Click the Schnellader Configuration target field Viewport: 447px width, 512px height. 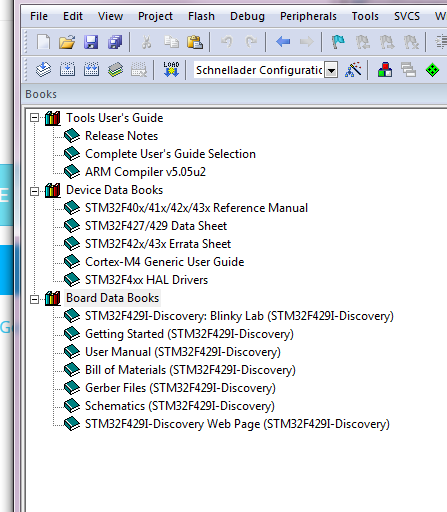point(259,70)
